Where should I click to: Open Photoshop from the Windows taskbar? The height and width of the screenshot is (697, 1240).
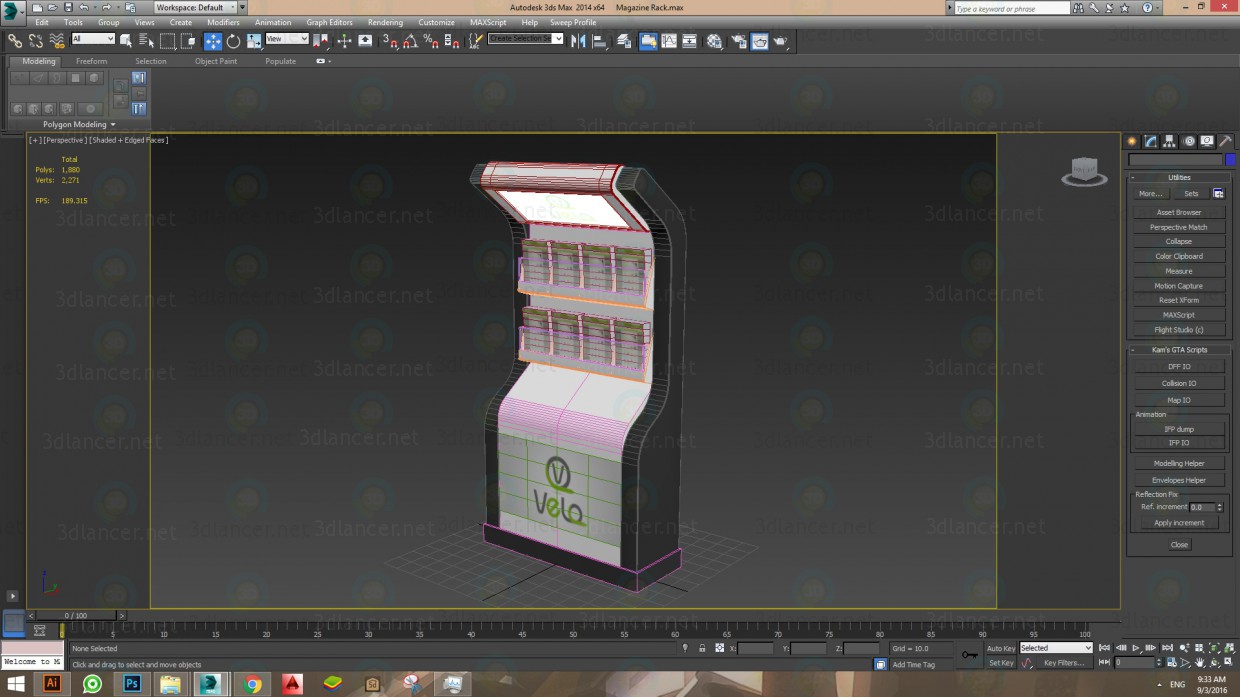tap(132, 684)
